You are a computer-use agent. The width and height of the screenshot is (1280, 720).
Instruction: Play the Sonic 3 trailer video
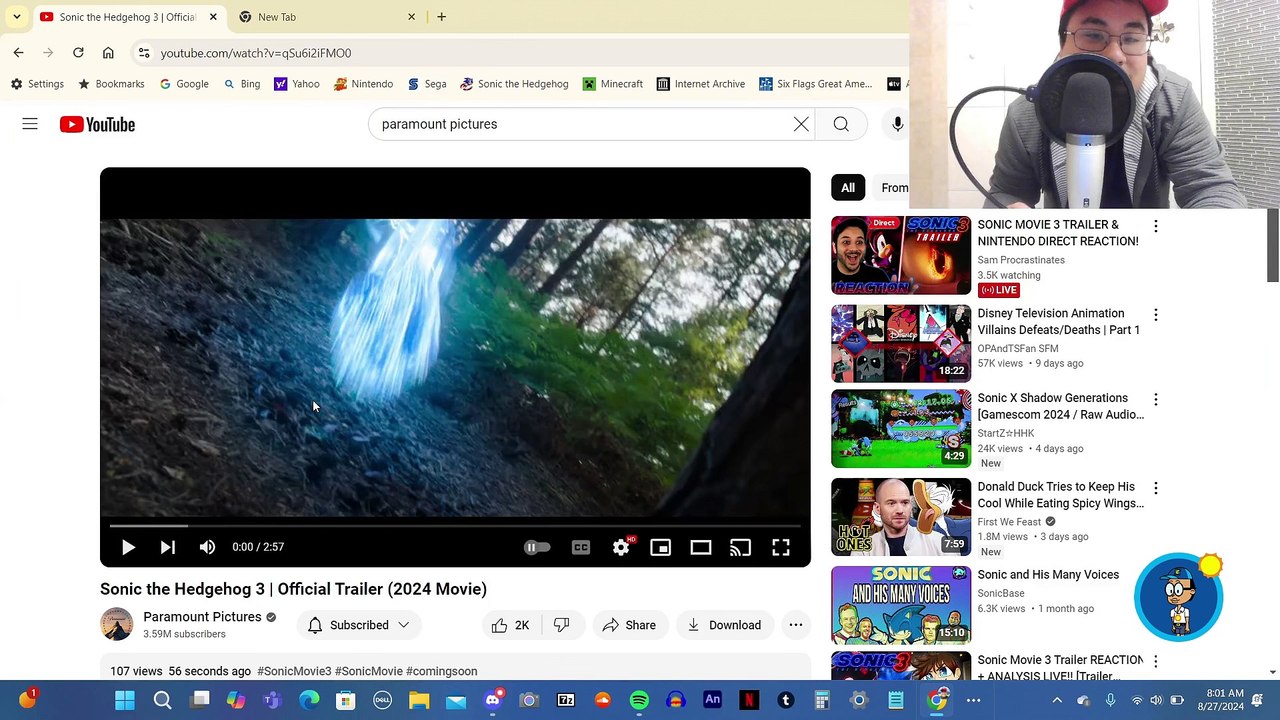[128, 547]
